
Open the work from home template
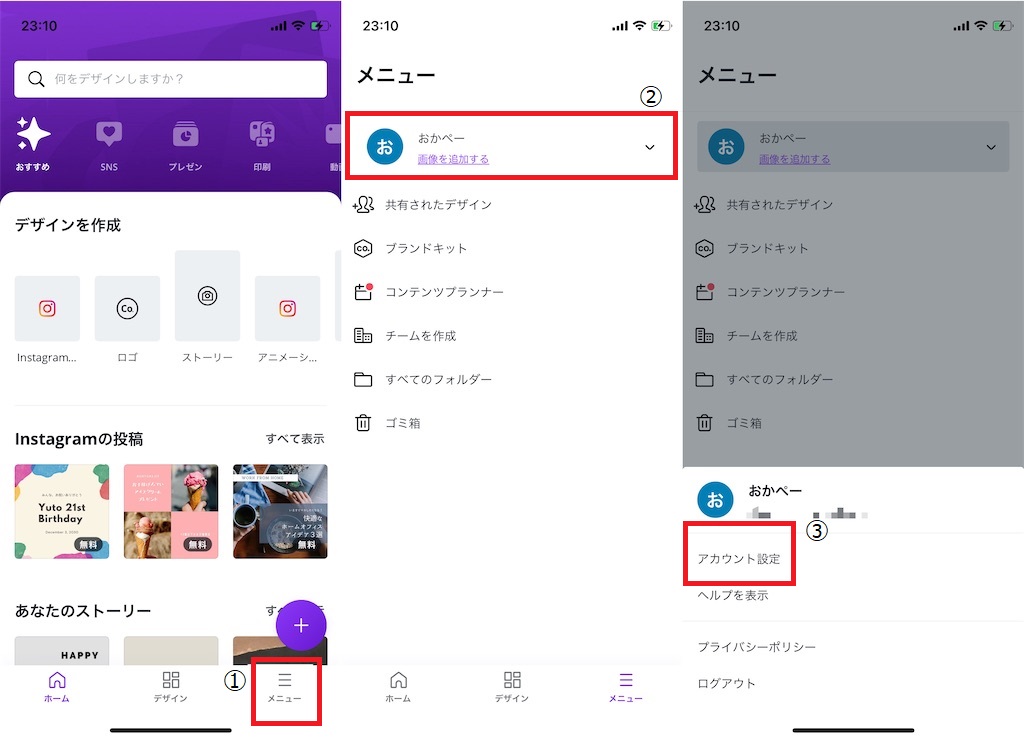280,511
